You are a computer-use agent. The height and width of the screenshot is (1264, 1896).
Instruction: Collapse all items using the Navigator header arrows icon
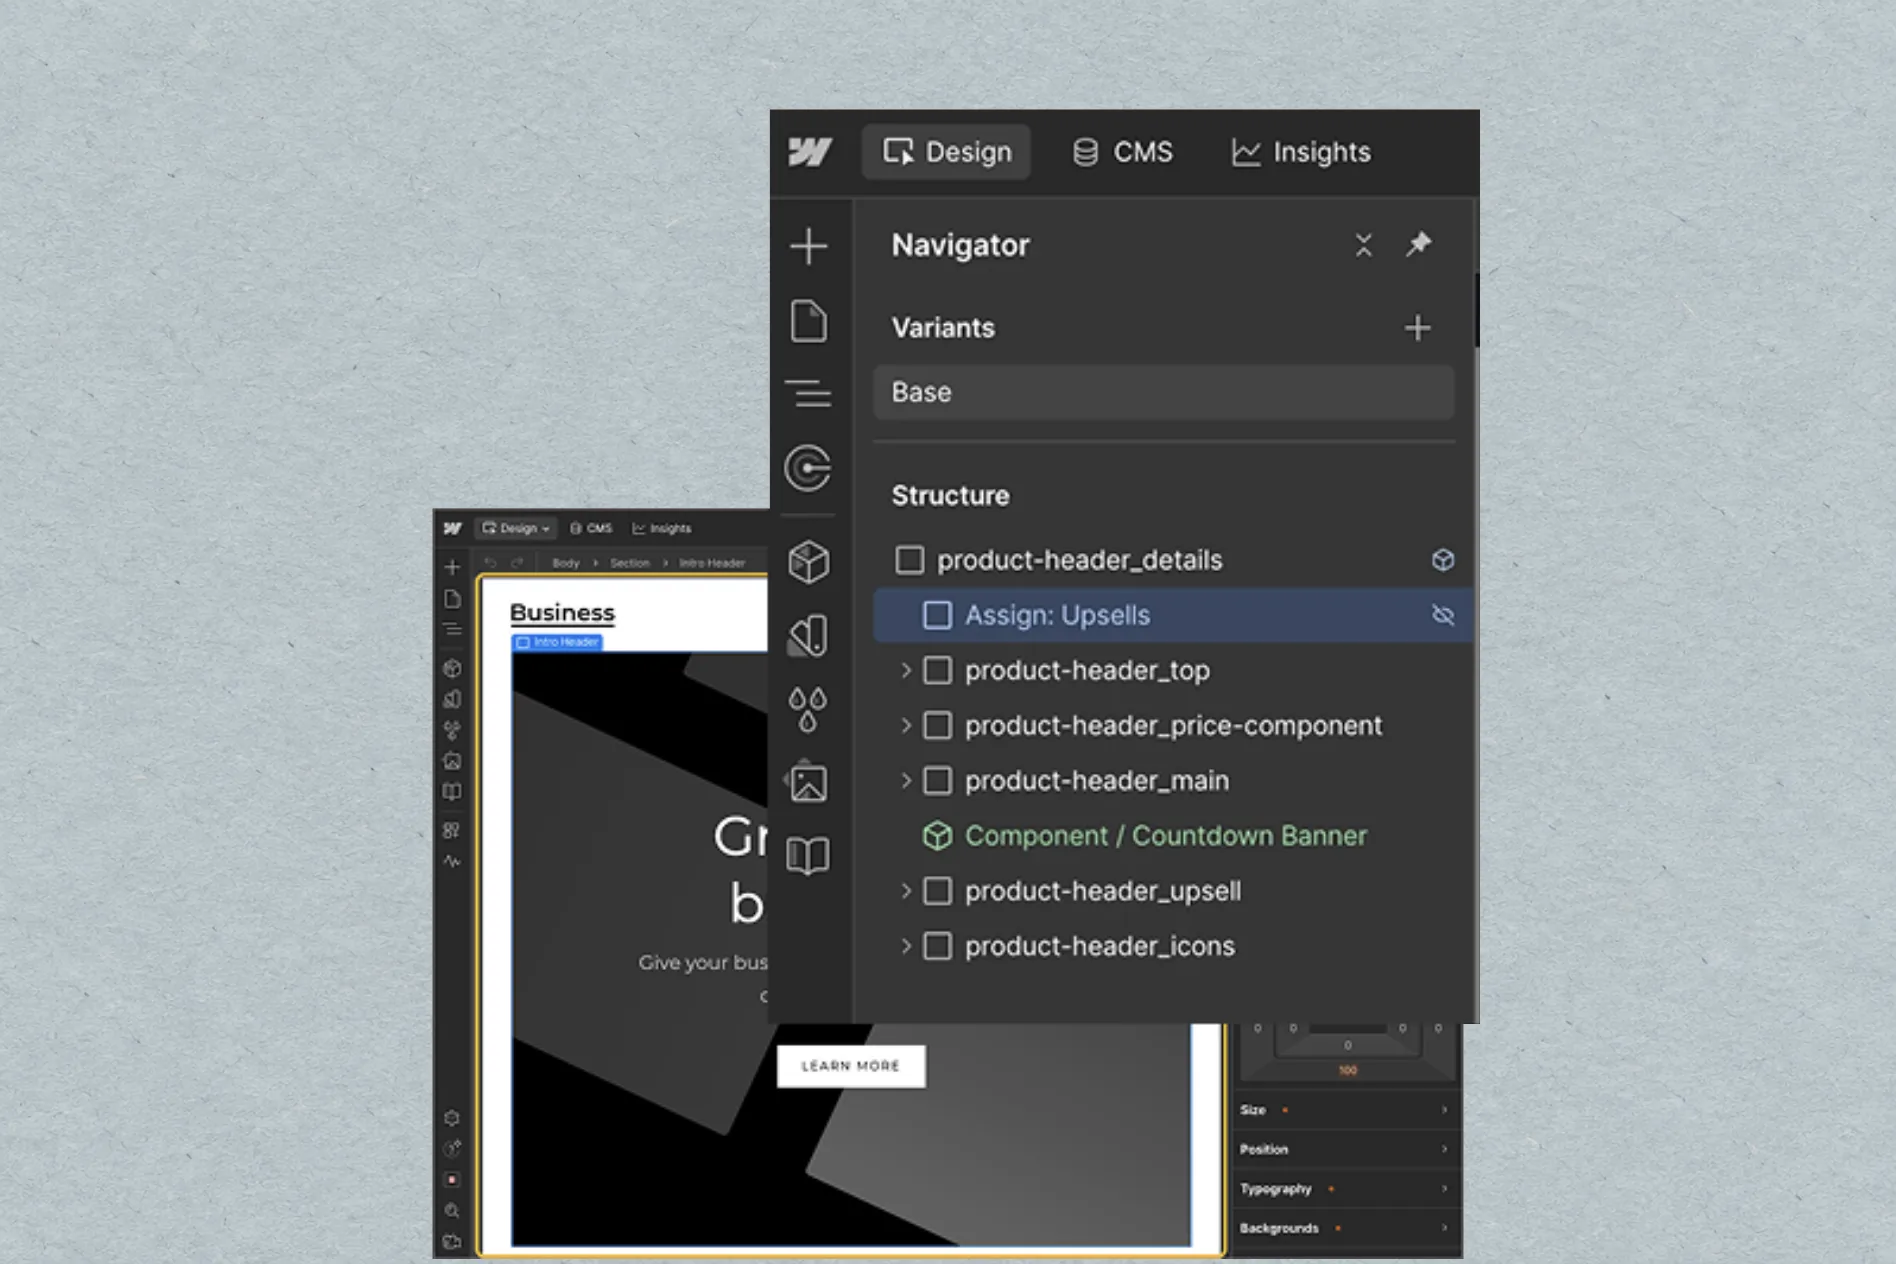(1363, 245)
